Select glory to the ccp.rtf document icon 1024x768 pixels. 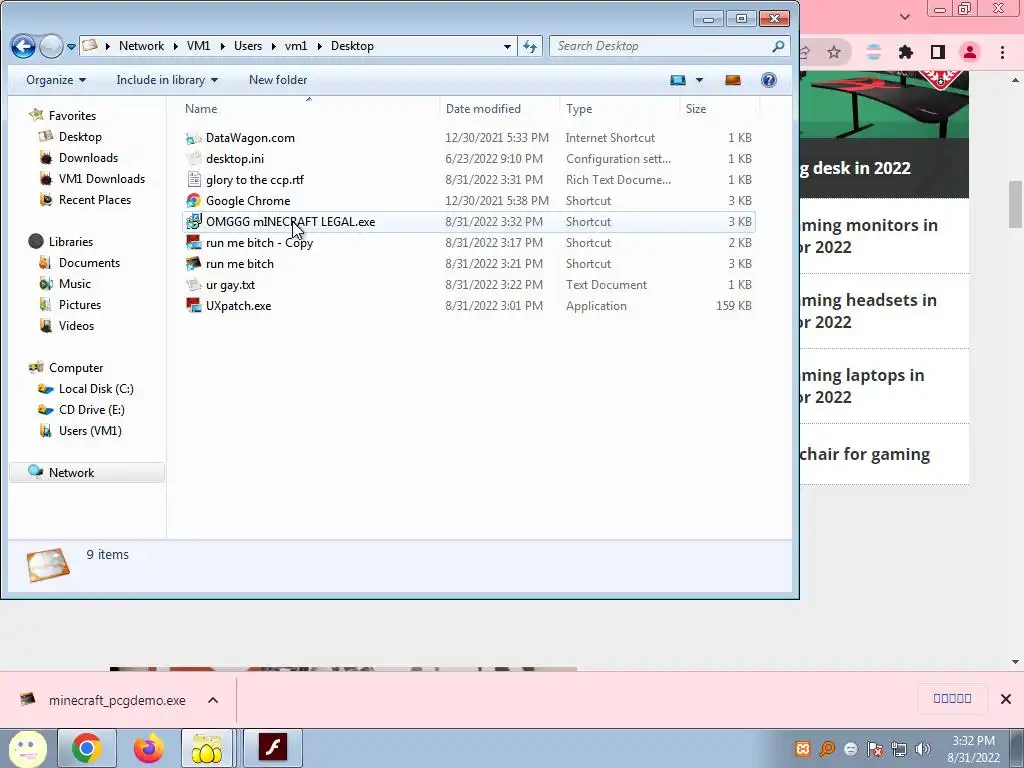pos(193,180)
